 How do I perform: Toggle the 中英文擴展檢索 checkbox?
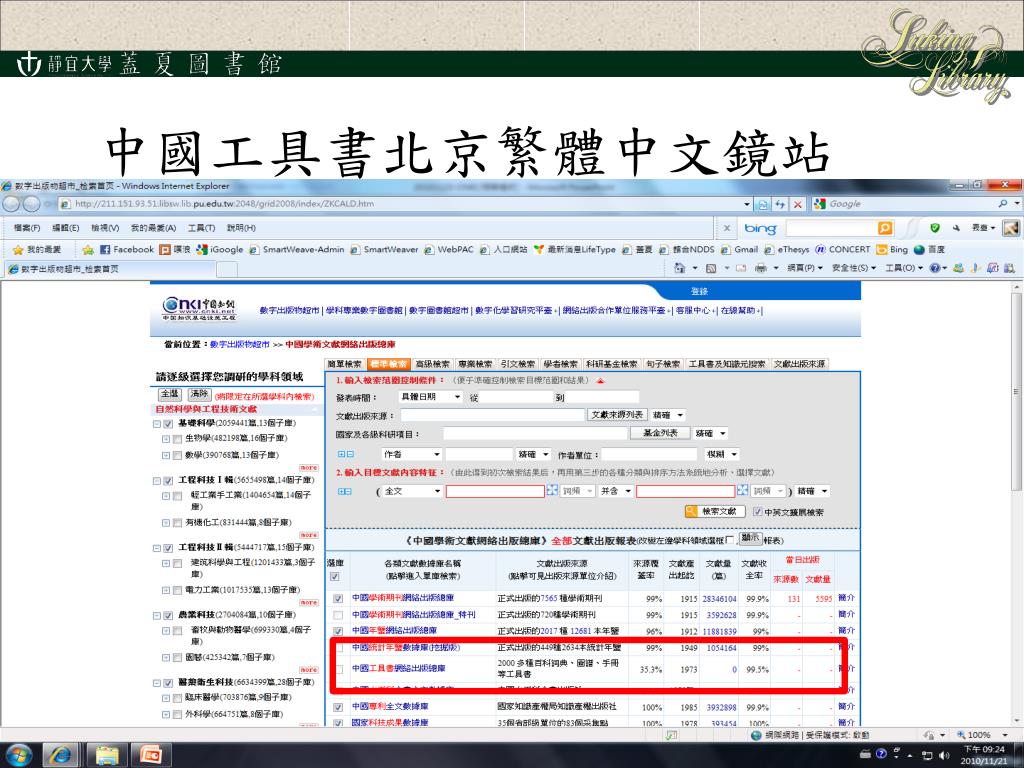(x=758, y=511)
